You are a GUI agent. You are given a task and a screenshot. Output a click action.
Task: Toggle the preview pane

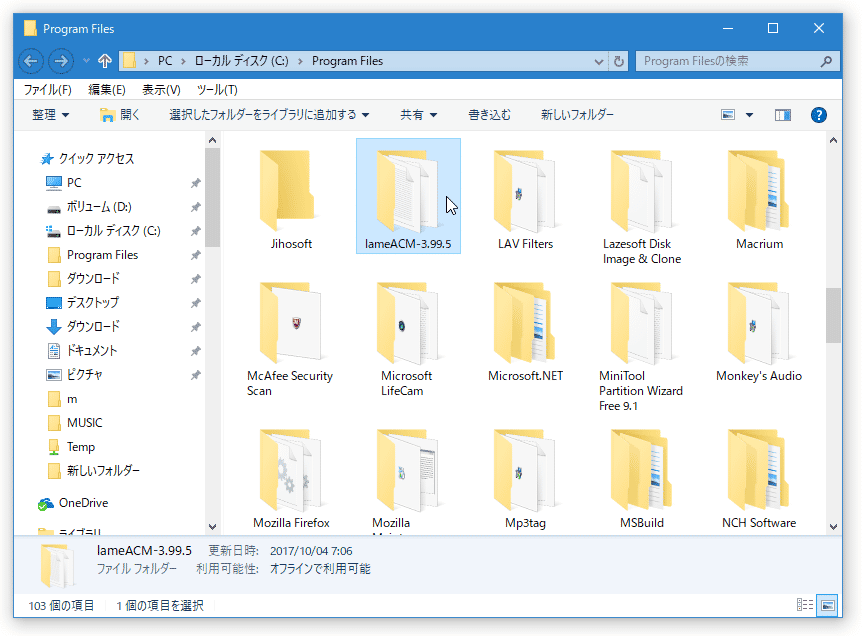(783, 115)
